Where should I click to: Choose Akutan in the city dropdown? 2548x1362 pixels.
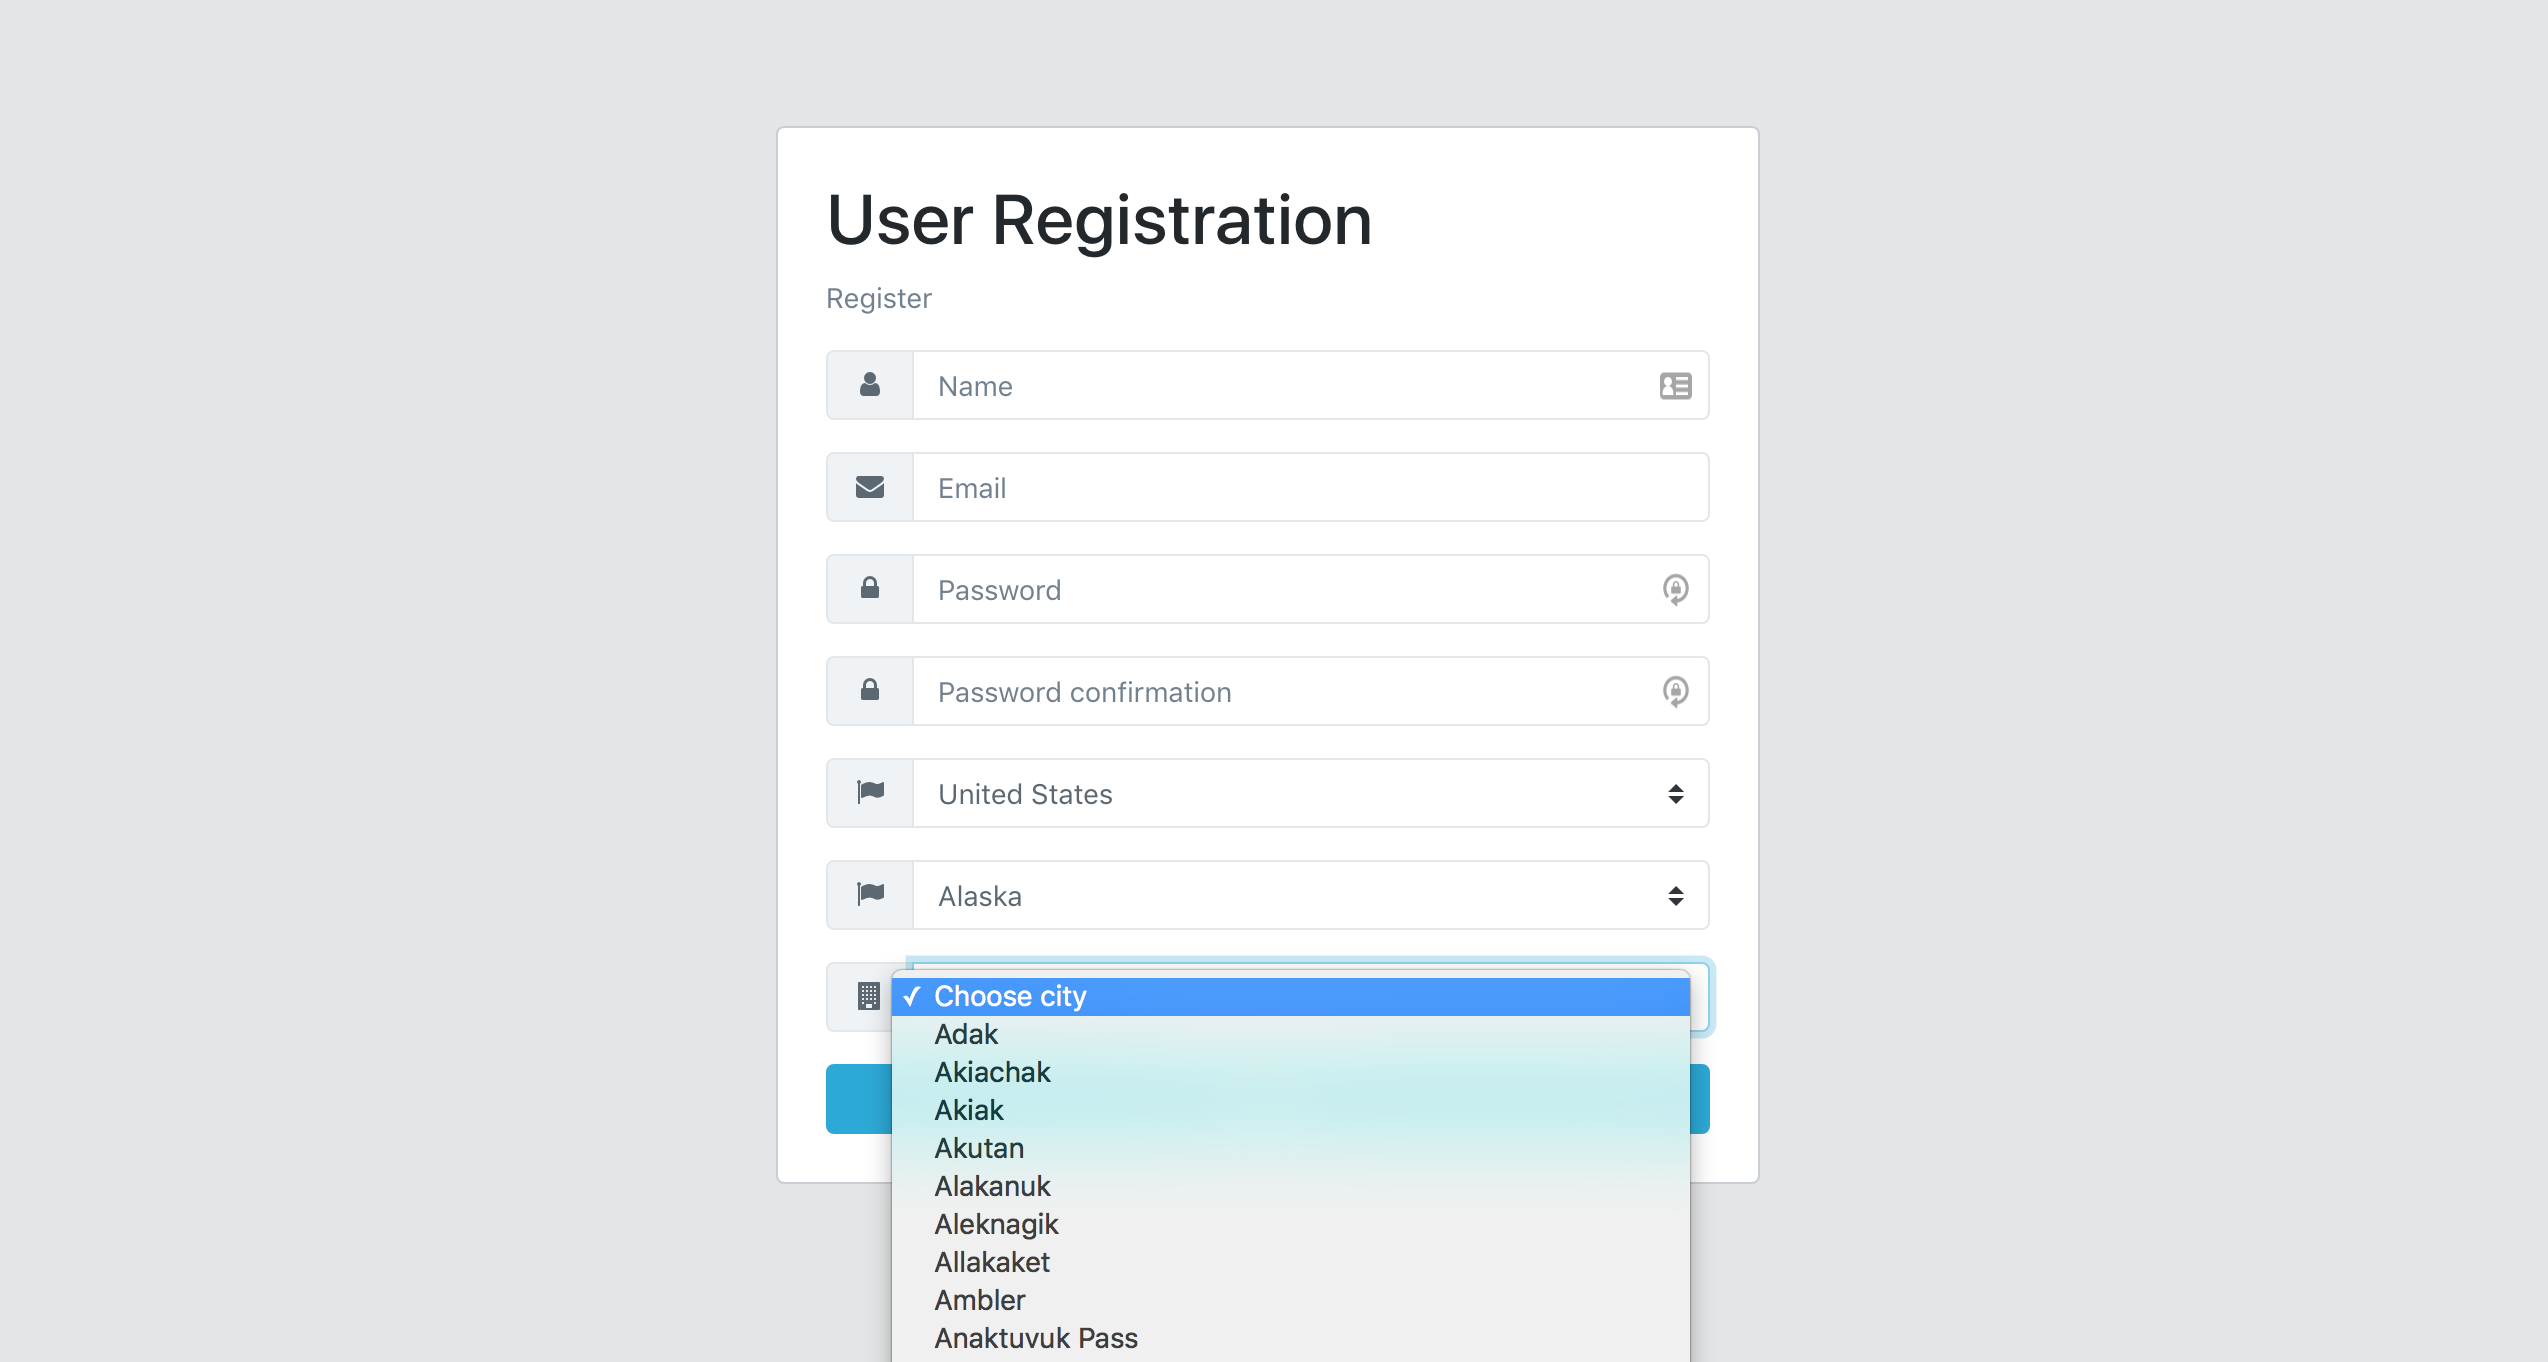coord(979,1149)
